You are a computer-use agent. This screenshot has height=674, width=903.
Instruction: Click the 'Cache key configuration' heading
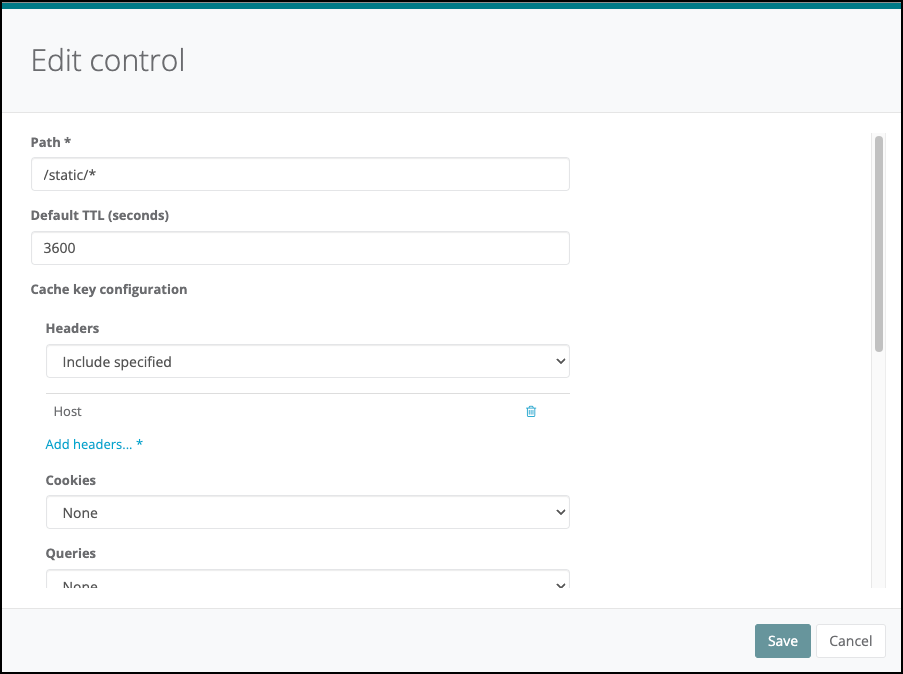pos(109,289)
